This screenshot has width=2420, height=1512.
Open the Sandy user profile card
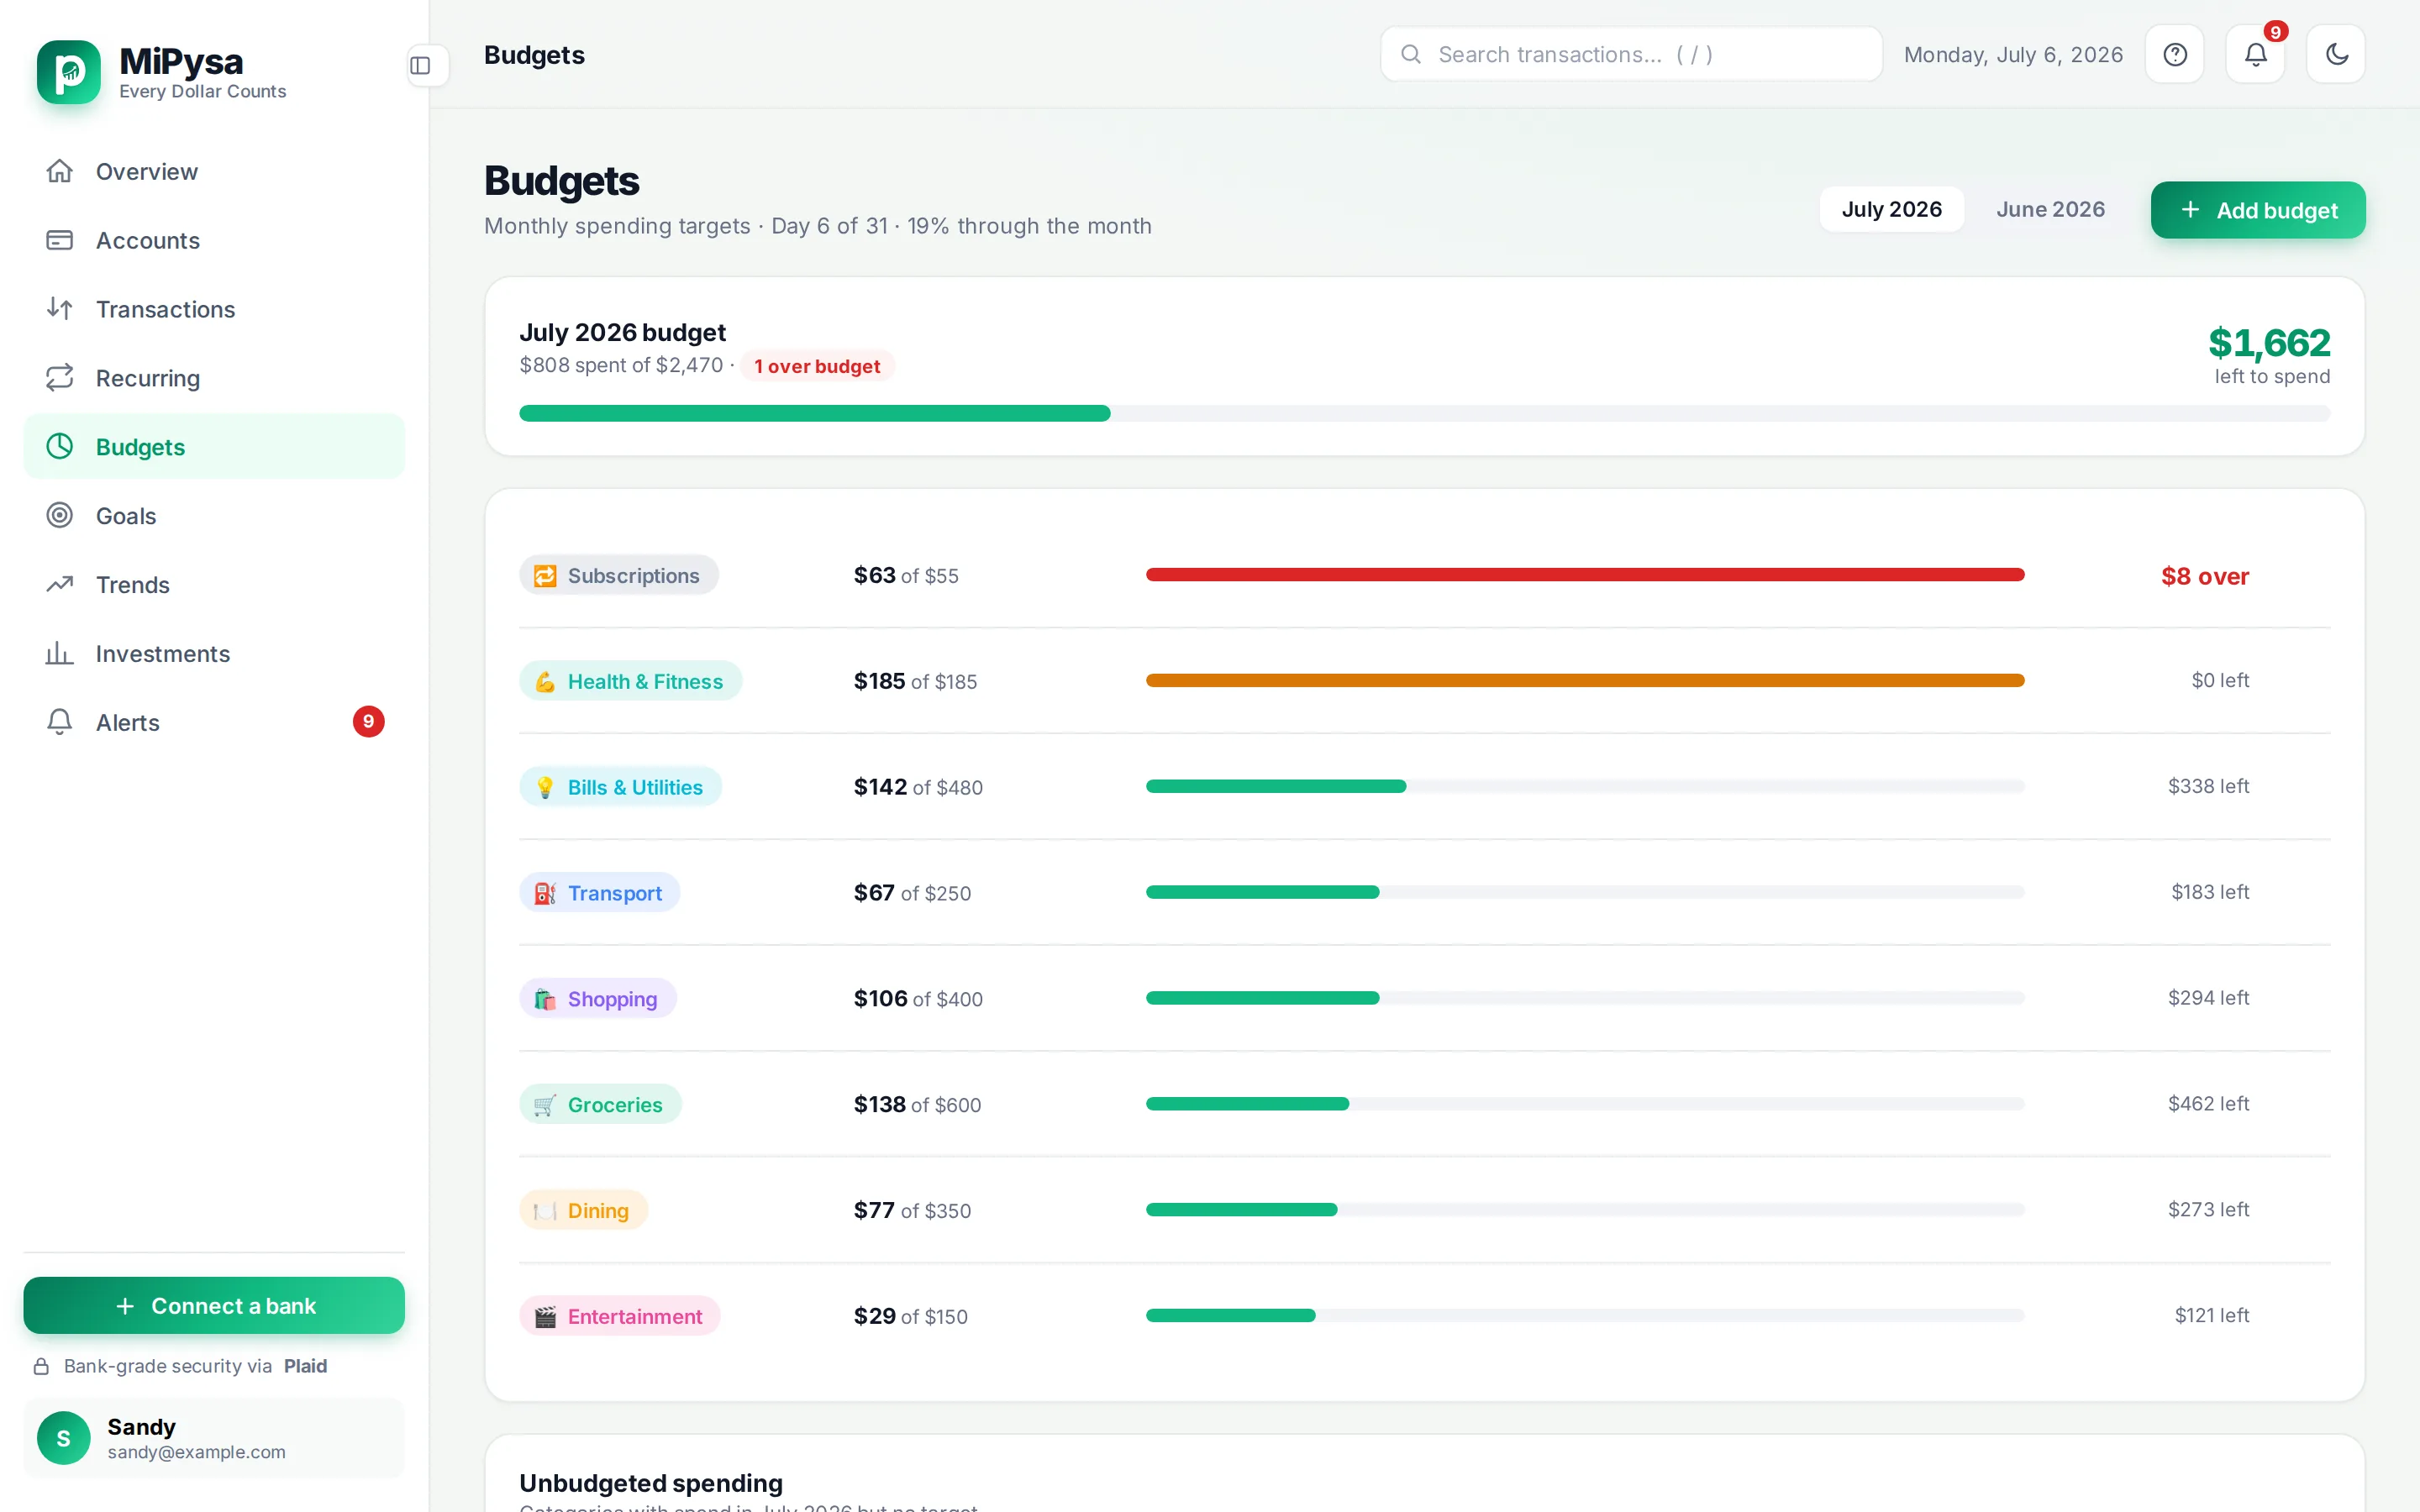click(214, 1438)
